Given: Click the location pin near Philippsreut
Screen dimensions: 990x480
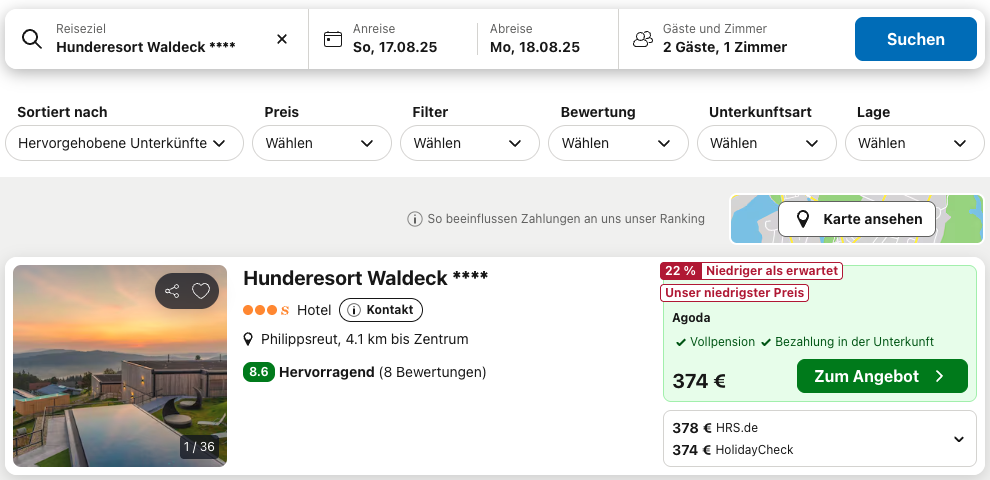Looking at the screenshot, I should (249, 340).
